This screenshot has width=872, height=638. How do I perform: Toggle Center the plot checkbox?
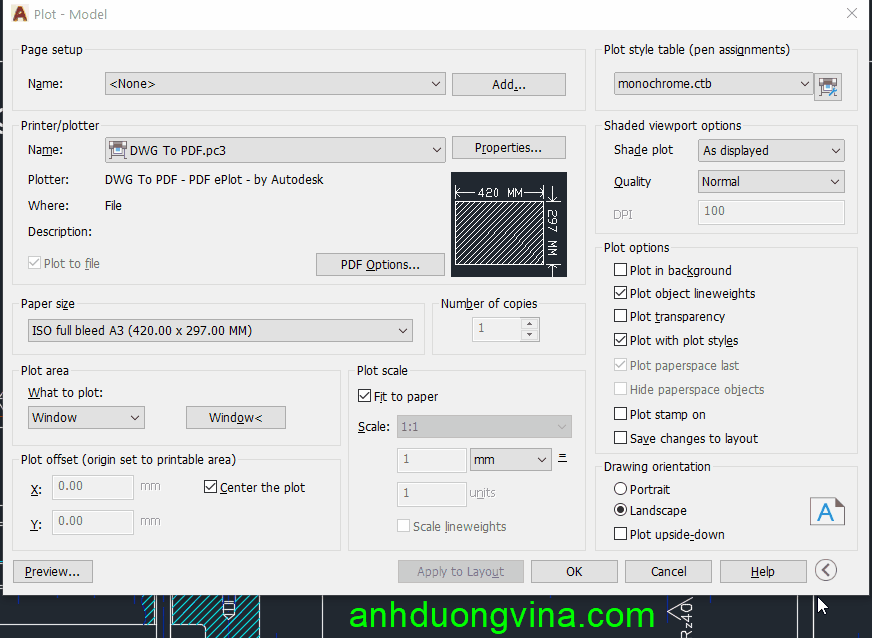210,487
